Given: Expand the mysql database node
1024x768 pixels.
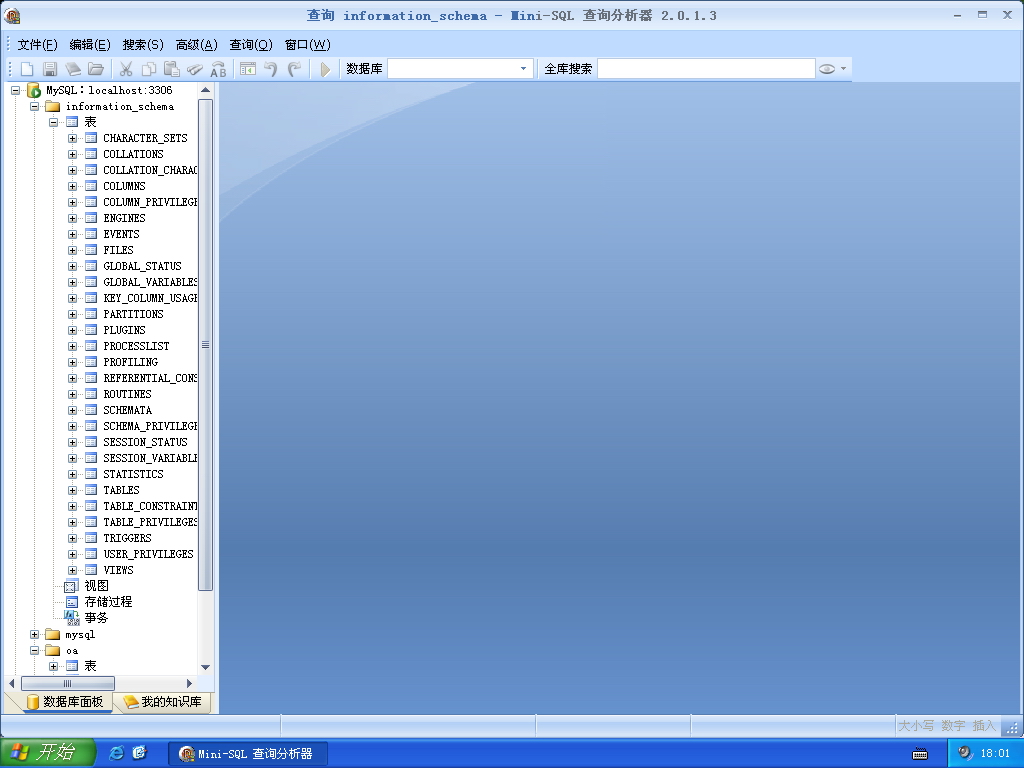Looking at the screenshot, I should (x=35, y=634).
